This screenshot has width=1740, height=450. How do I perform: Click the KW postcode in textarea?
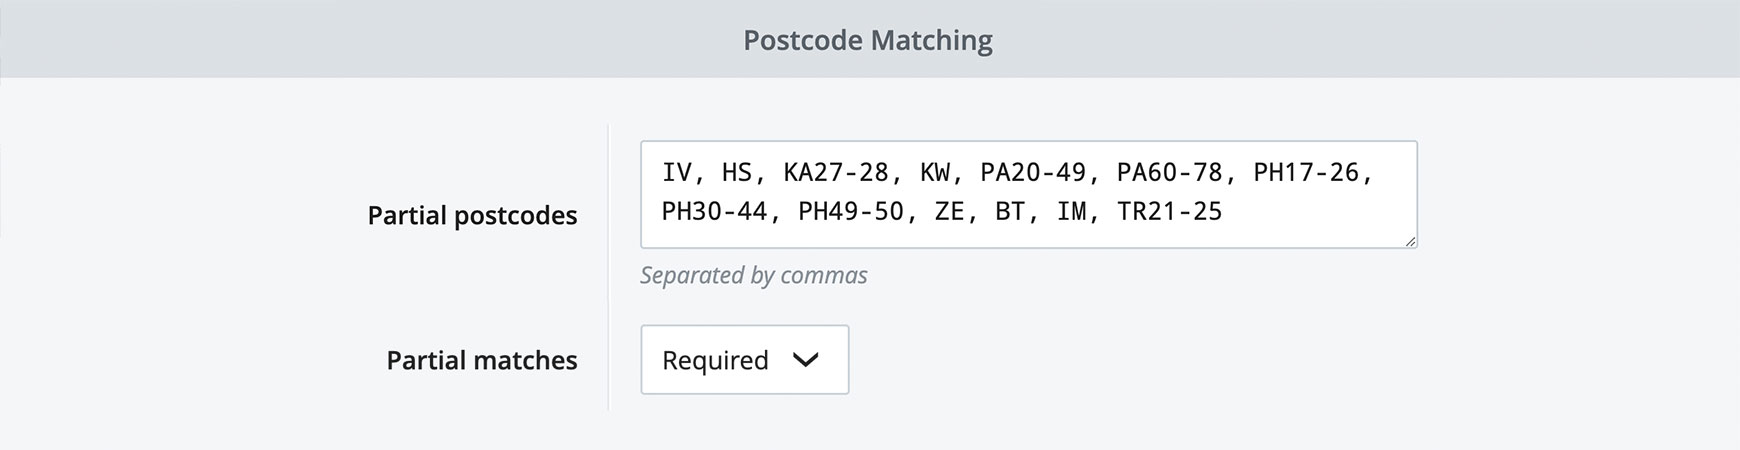click(934, 173)
